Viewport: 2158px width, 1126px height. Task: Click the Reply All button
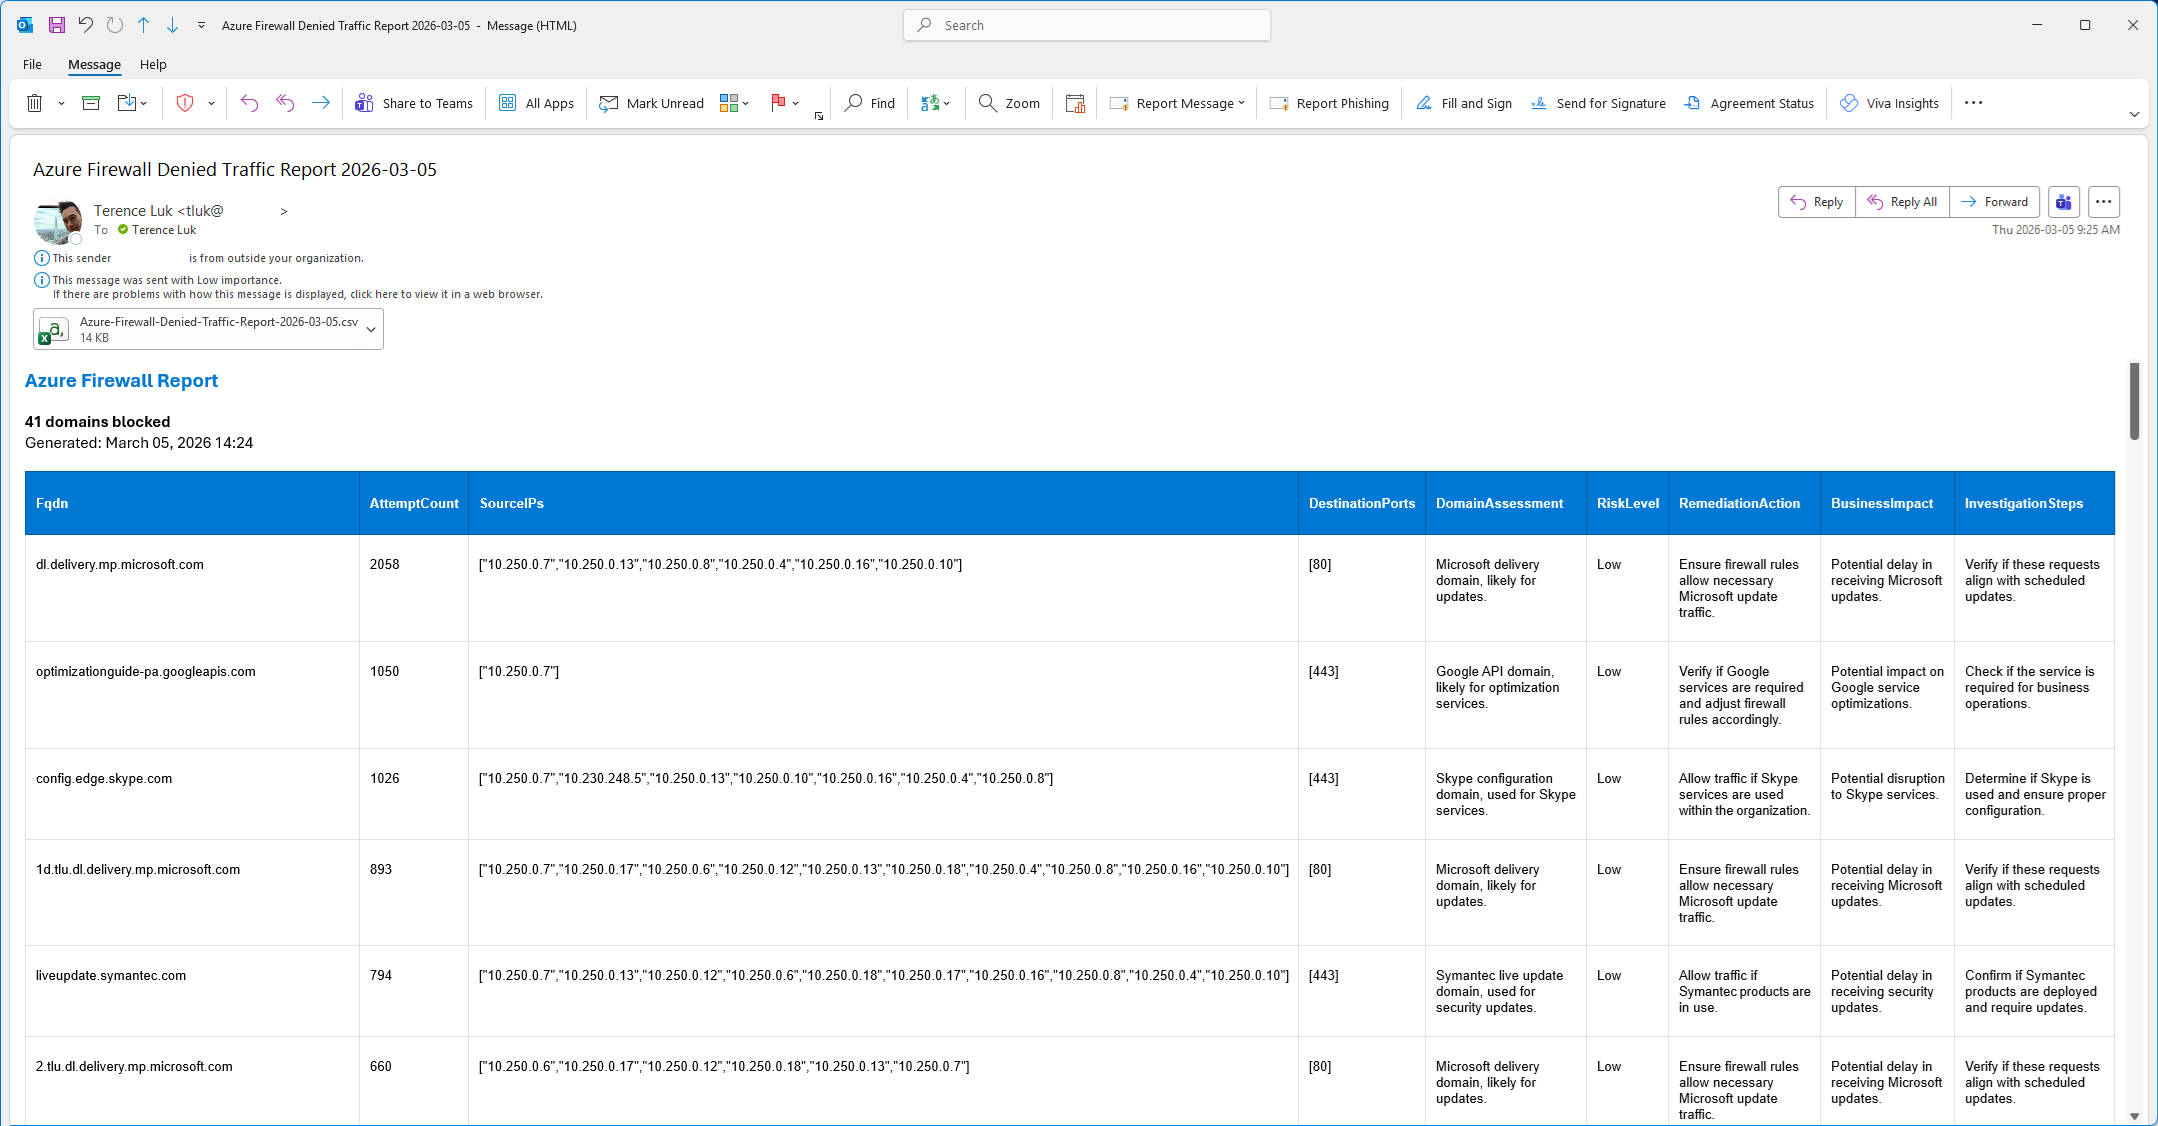pos(1902,202)
